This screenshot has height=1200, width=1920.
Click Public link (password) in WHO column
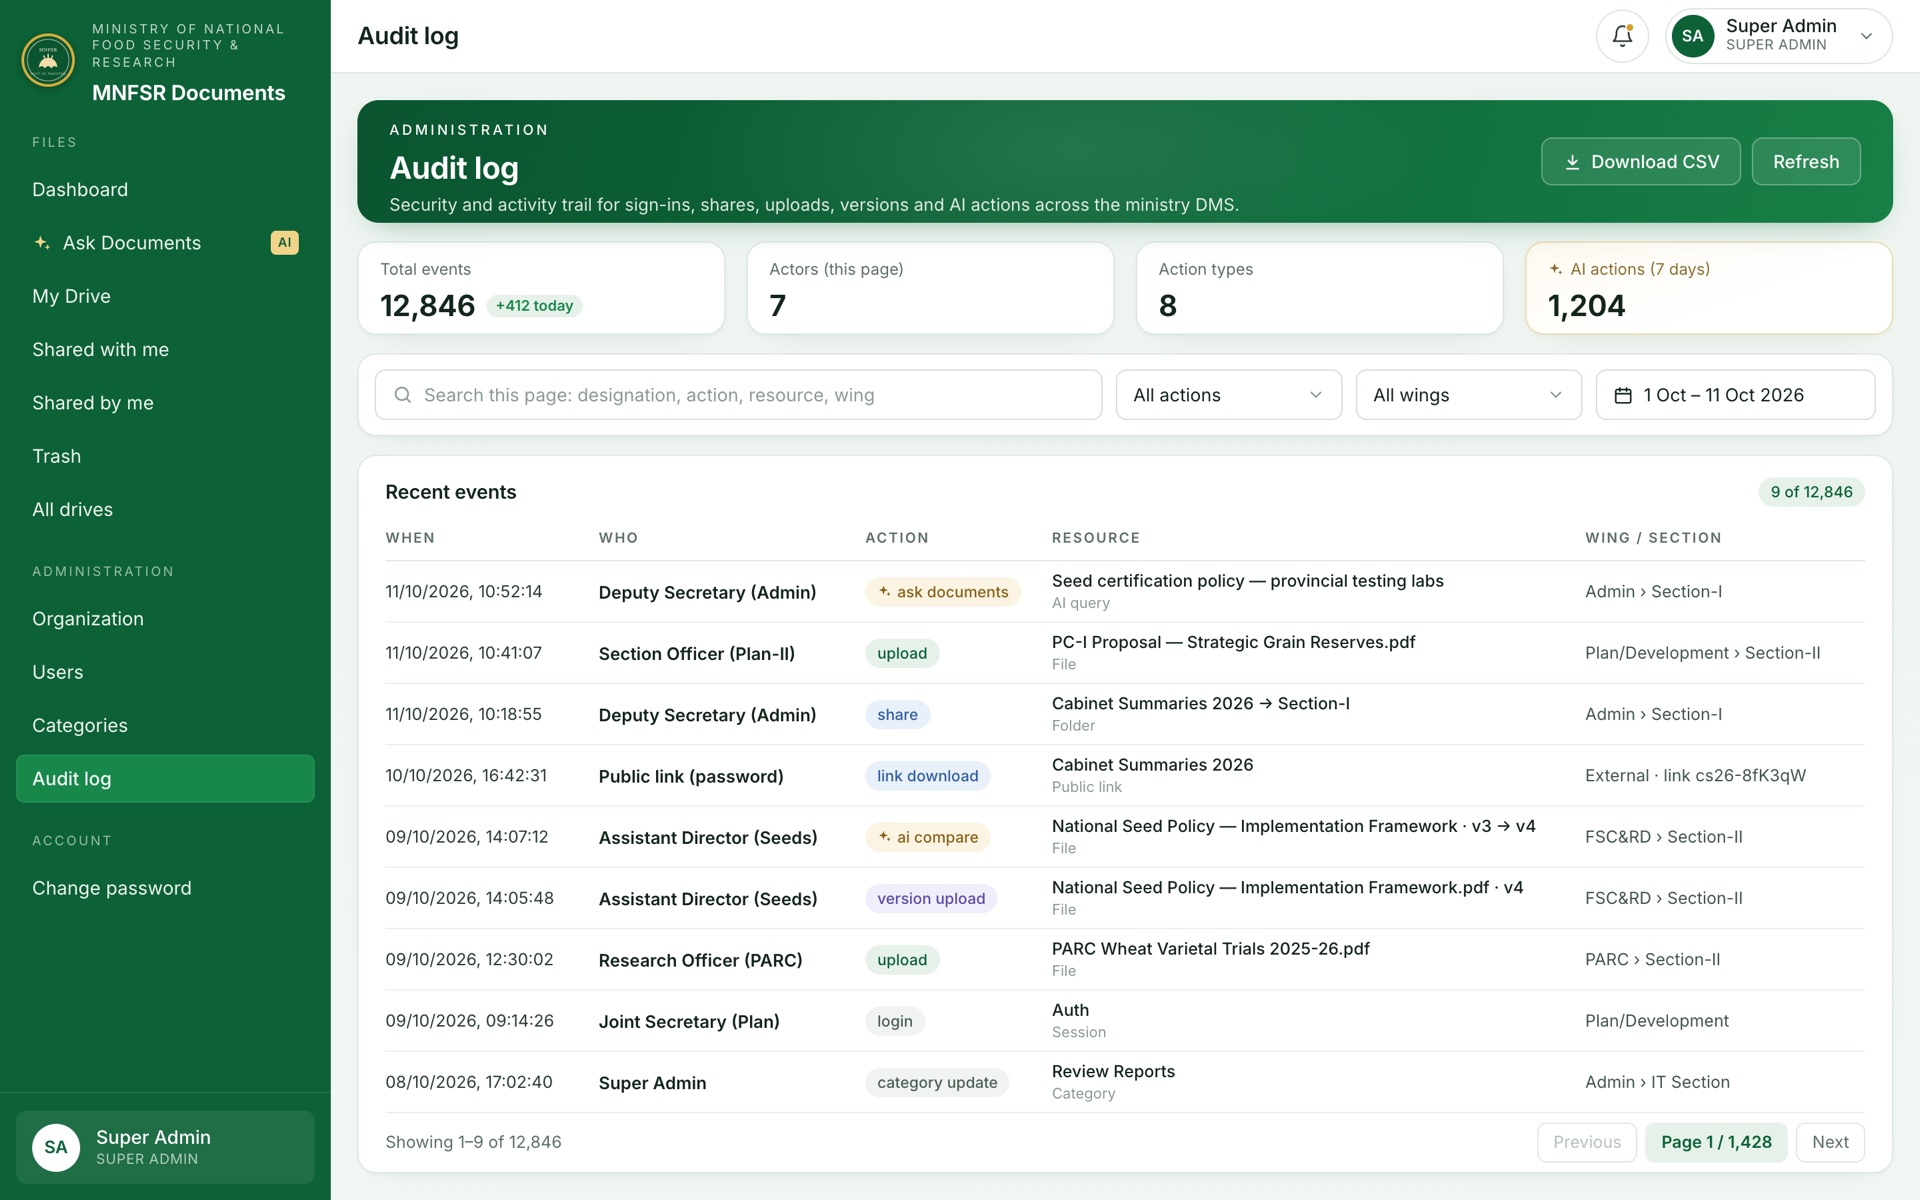(691, 776)
